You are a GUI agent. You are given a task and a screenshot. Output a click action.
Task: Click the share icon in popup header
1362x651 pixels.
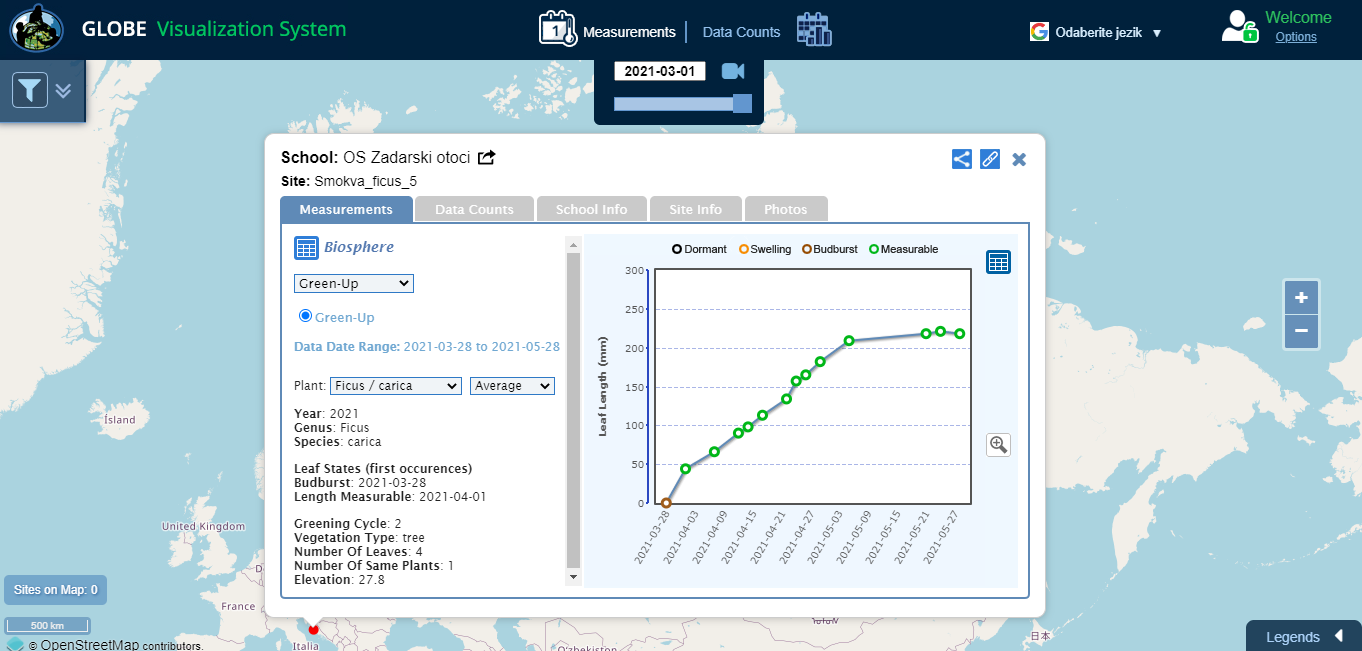[x=961, y=159]
